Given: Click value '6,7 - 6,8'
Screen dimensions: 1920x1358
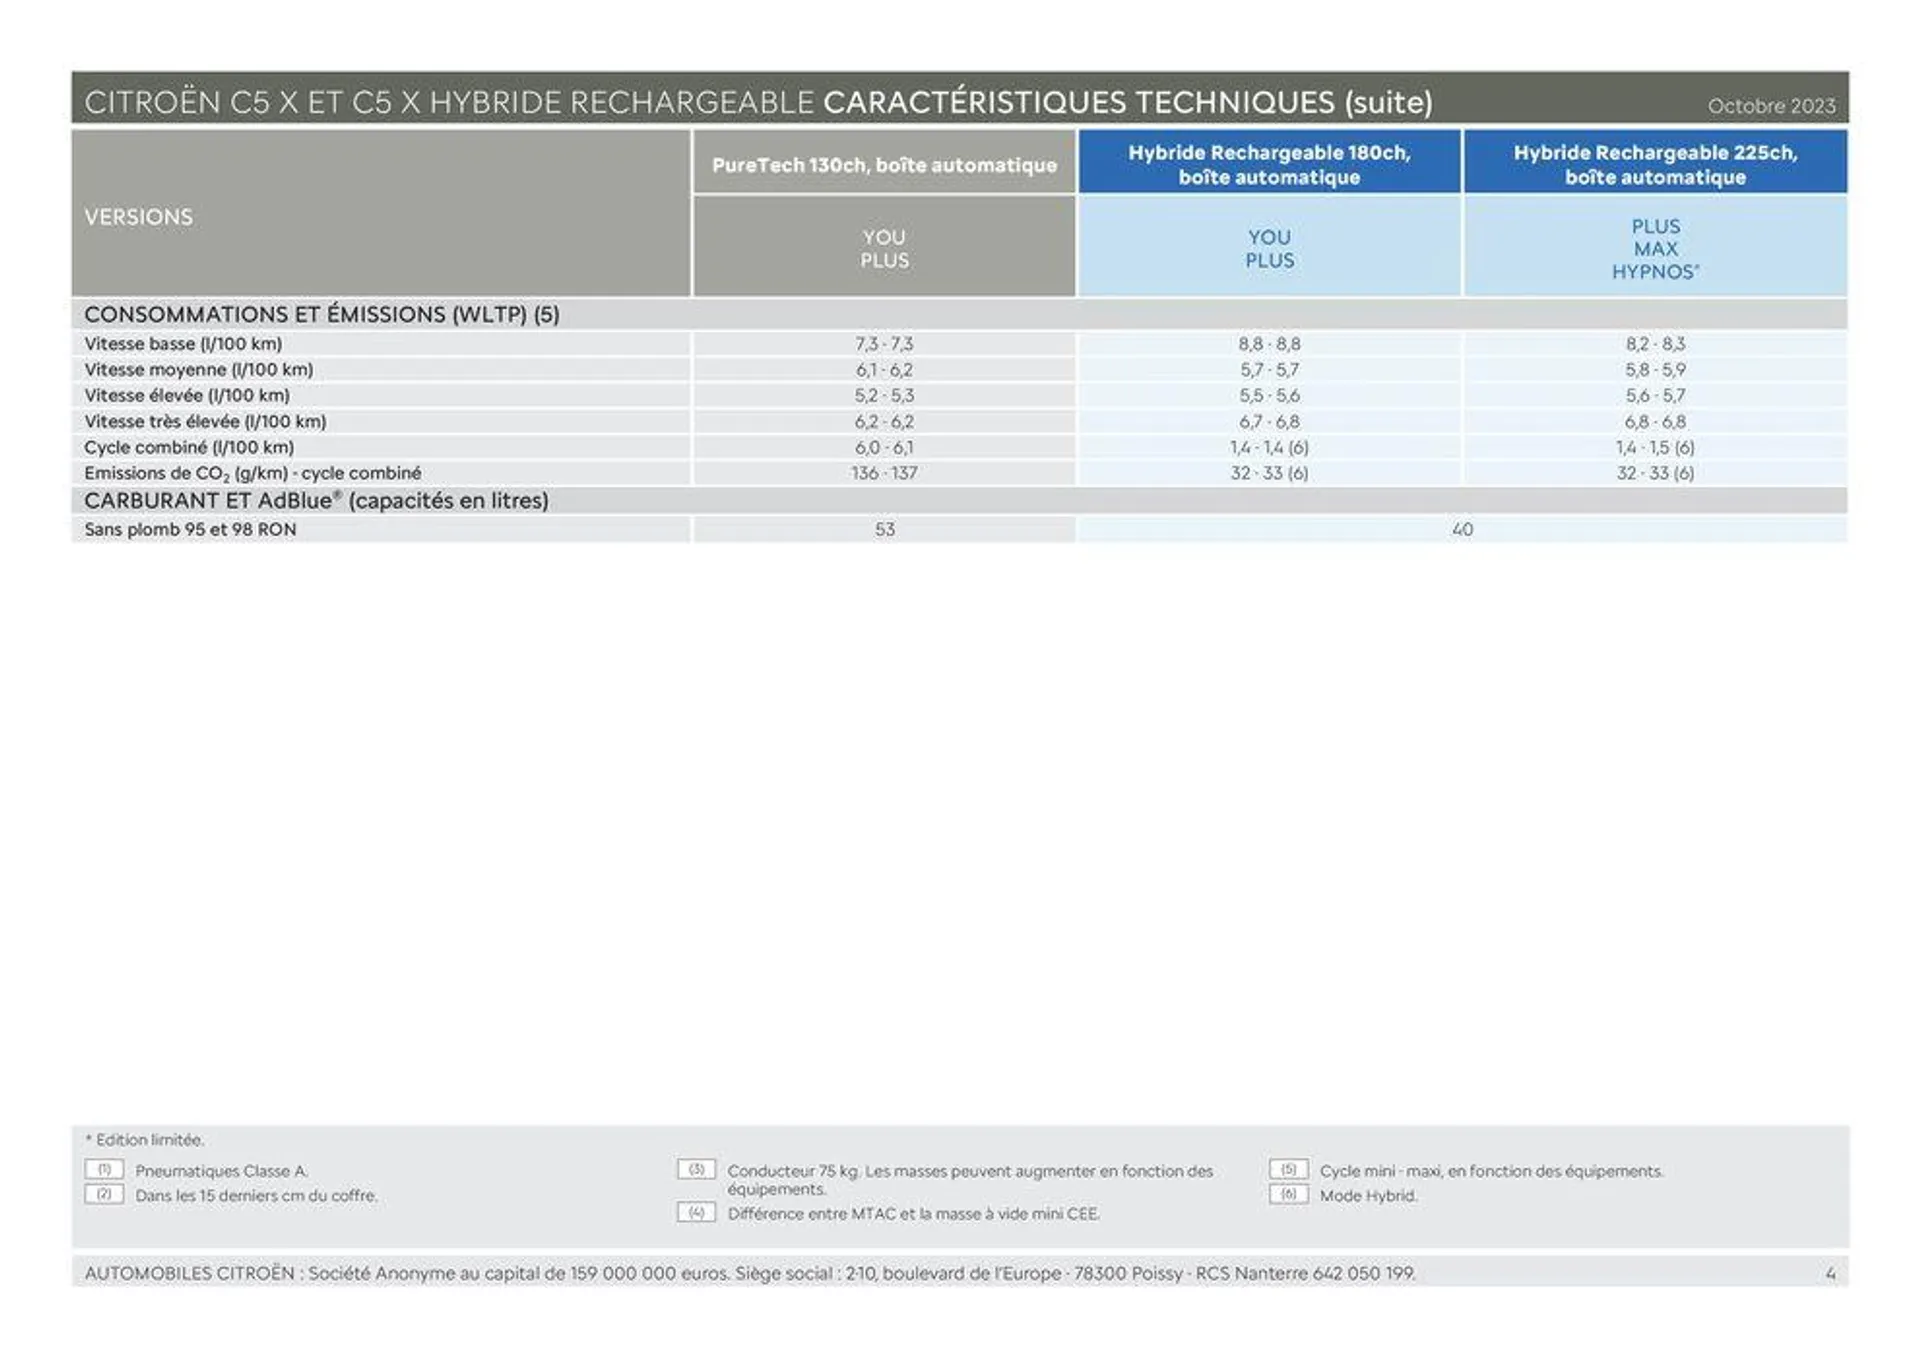Looking at the screenshot, I should click(1269, 422).
